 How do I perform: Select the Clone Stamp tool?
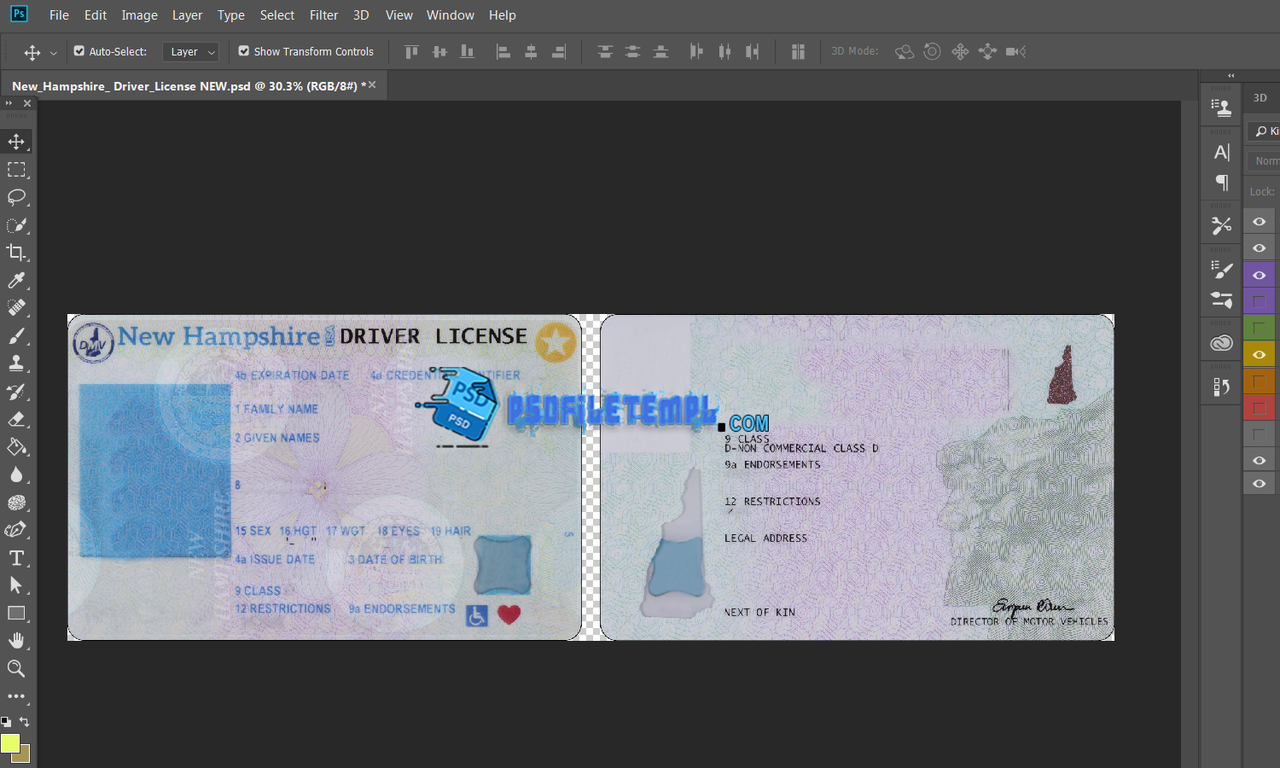click(x=16, y=363)
